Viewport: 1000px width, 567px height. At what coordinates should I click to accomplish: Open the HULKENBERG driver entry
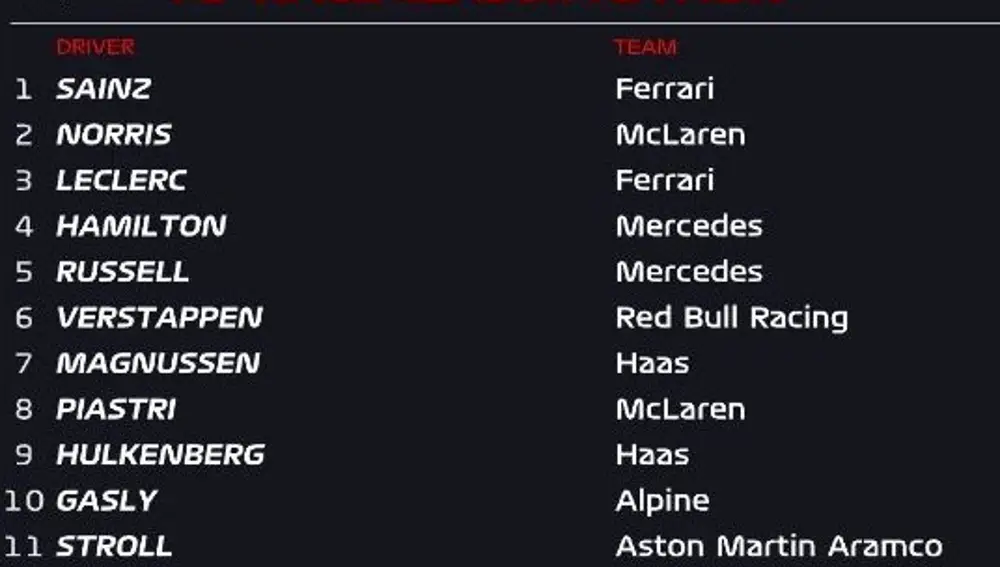coord(160,455)
